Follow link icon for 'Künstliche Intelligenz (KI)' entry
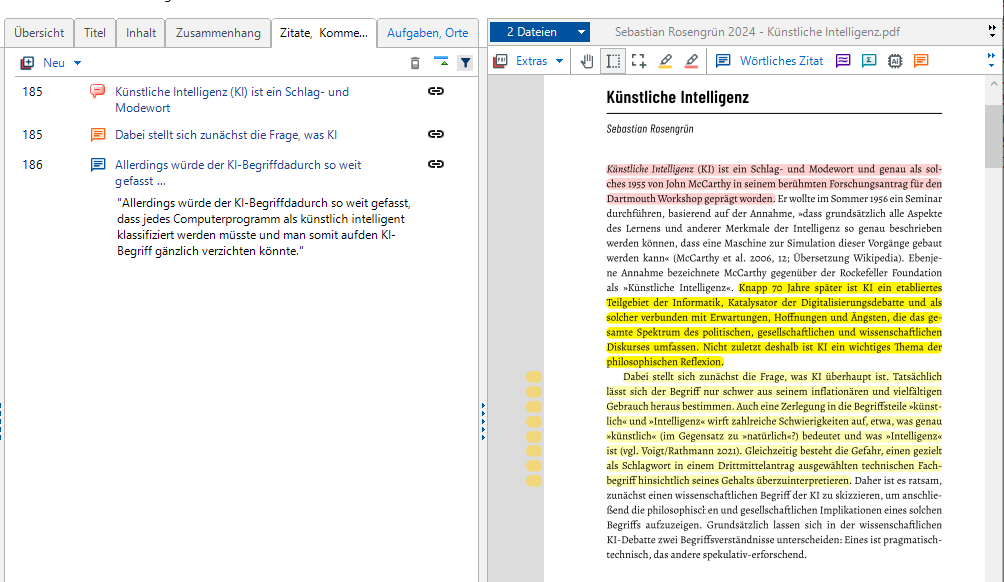Screen dimensions: 1004x582 tap(436, 92)
